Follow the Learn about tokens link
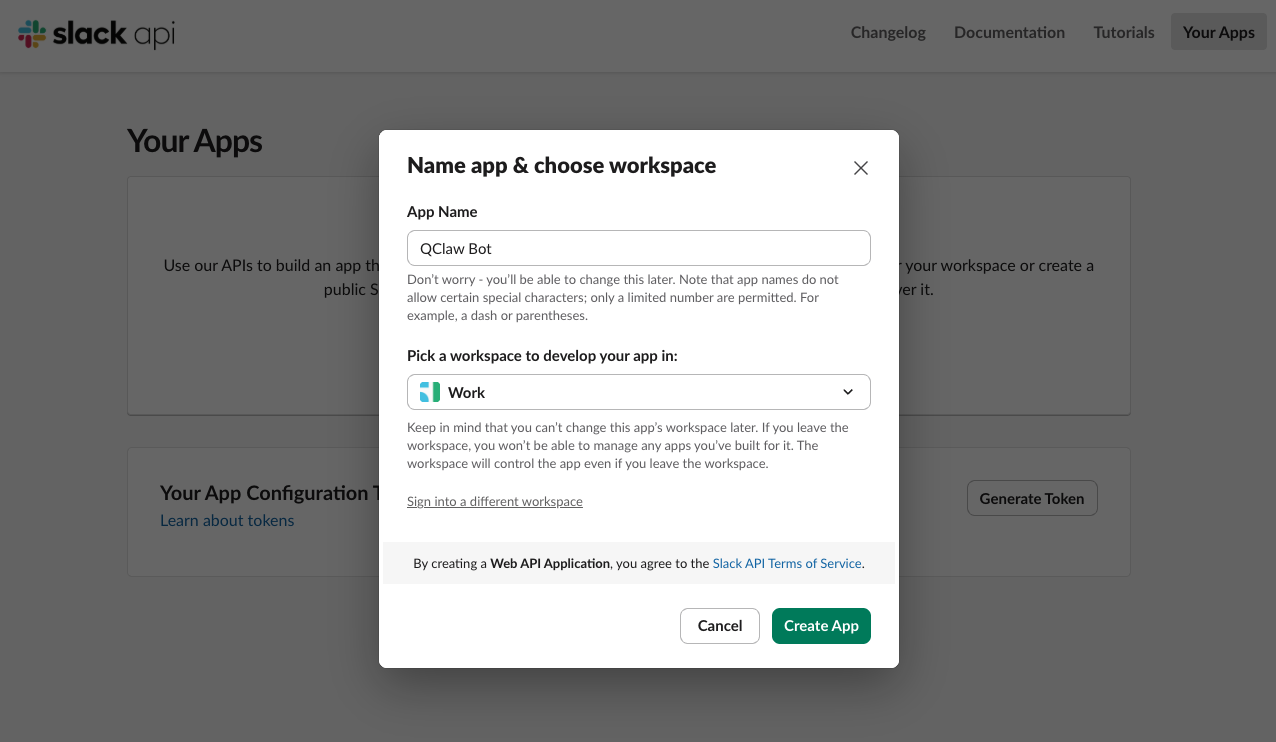Image resolution: width=1276 pixels, height=742 pixels. tap(227, 521)
